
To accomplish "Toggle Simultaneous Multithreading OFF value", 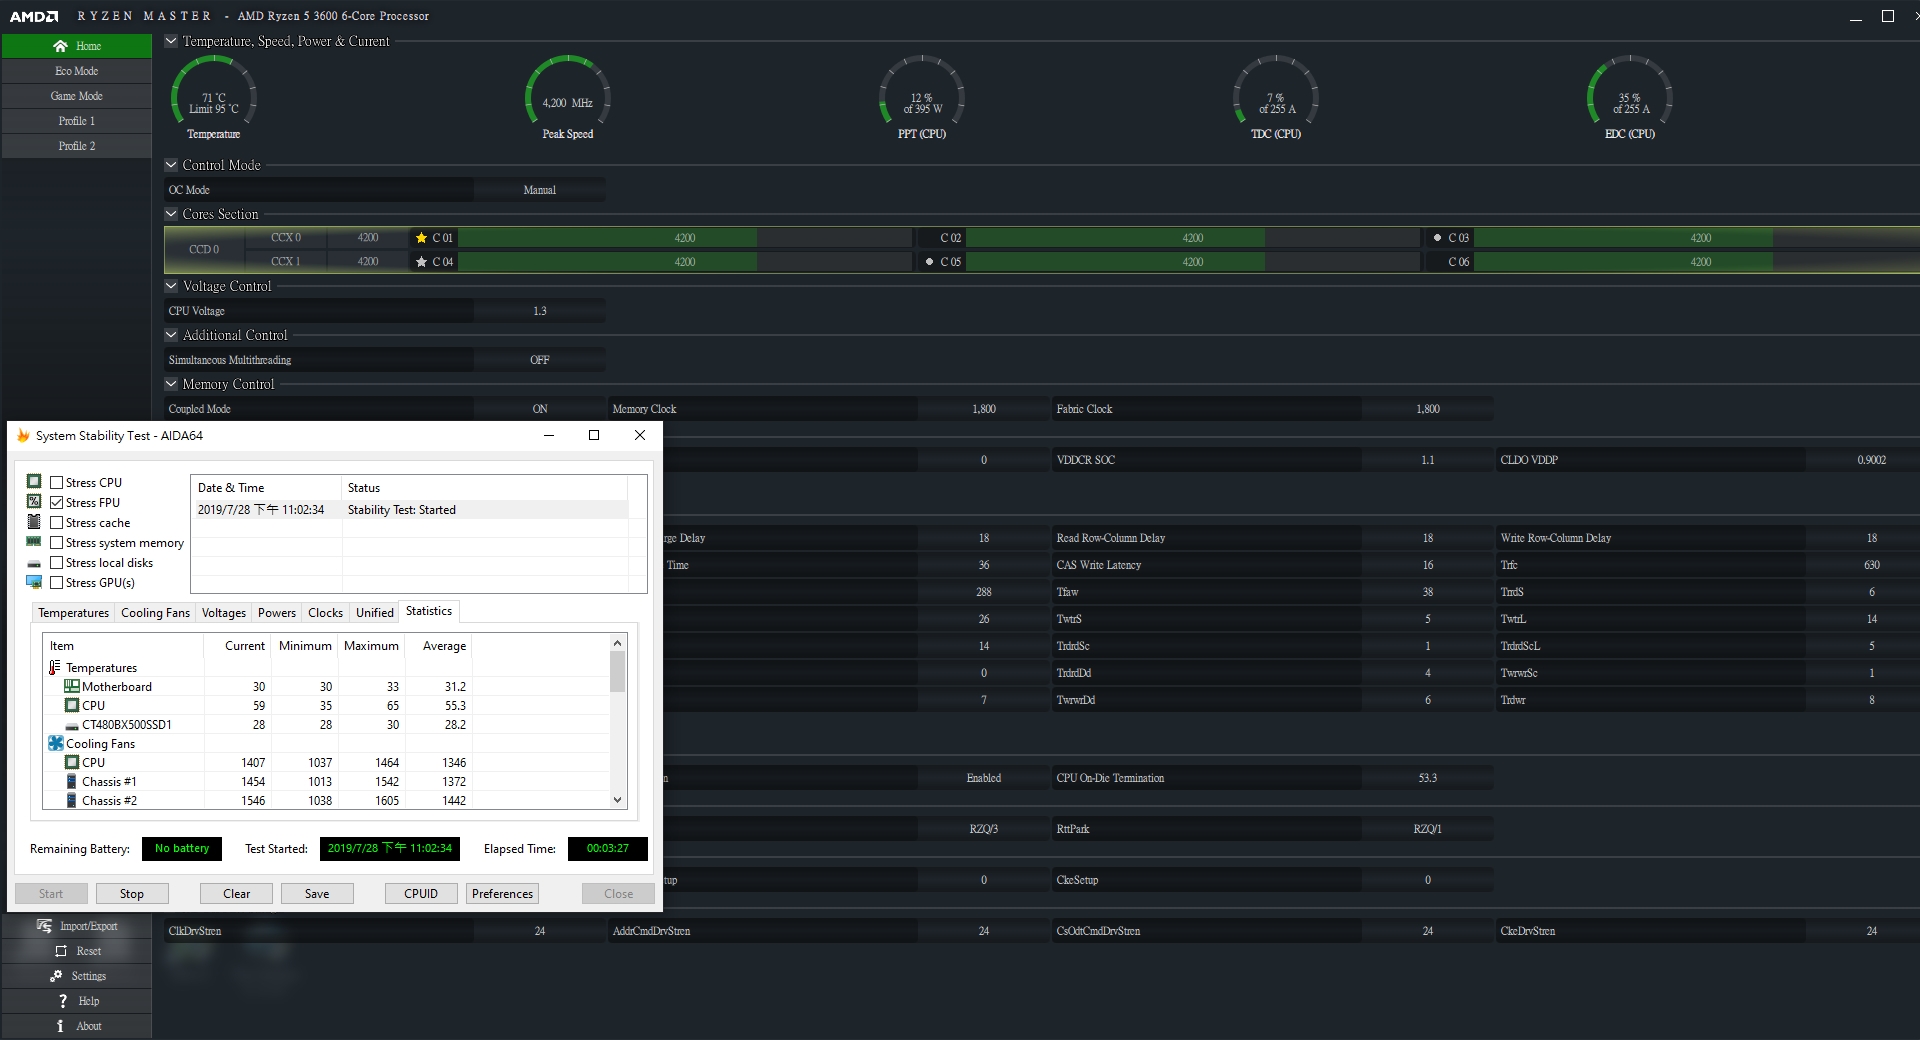I will pyautogui.click(x=539, y=360).
